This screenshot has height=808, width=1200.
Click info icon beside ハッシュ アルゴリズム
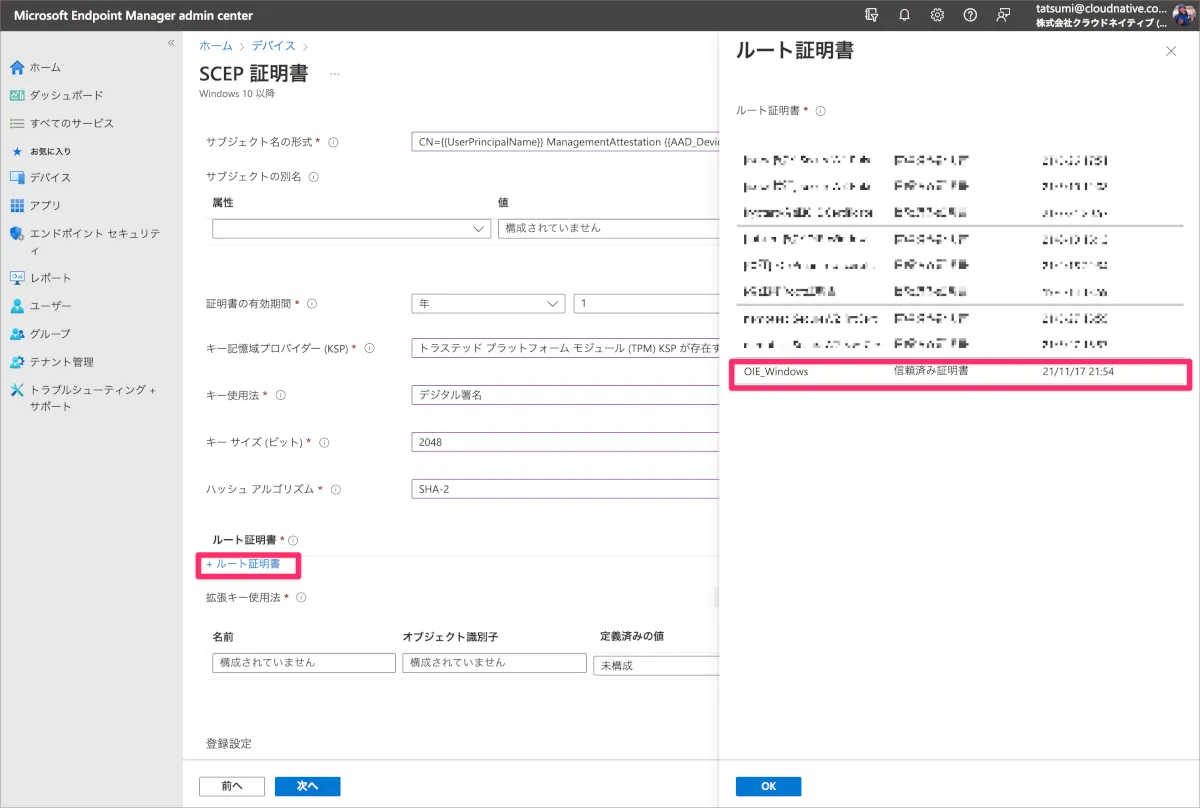336,490
